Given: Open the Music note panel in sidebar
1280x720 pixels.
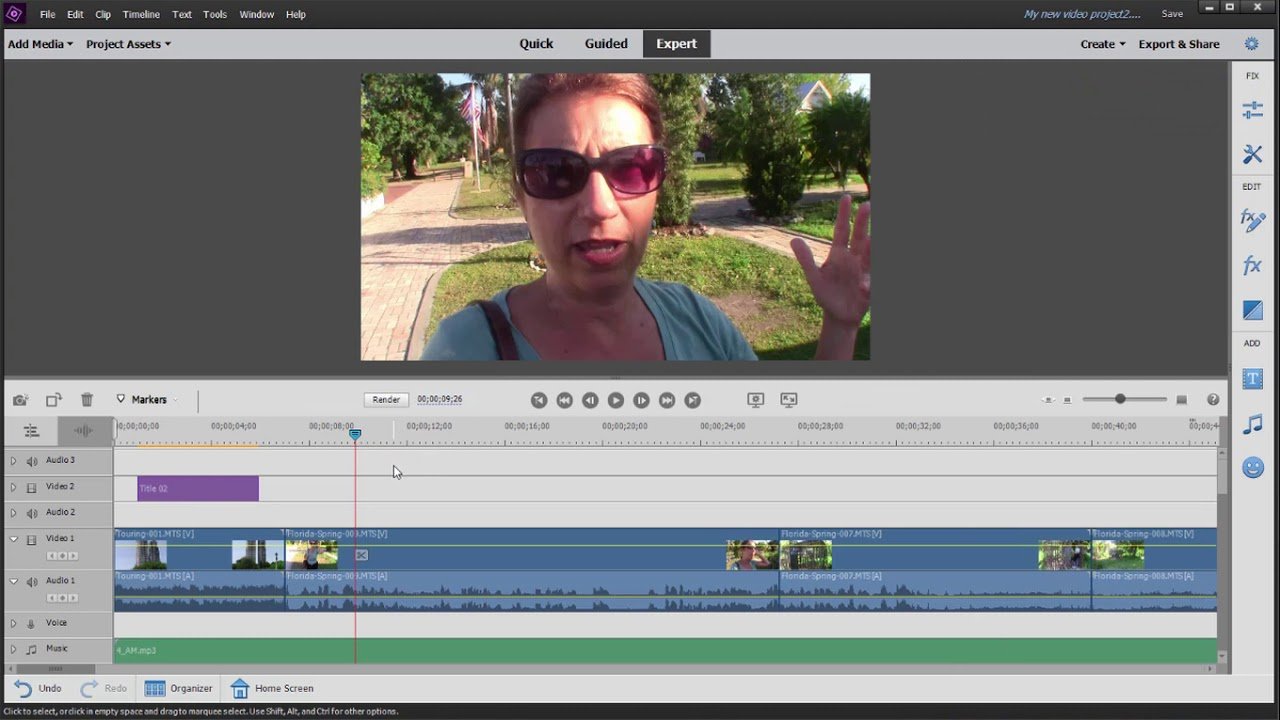Looking at the screenshot, I should pyautogui.click(x=1252, y=425).
